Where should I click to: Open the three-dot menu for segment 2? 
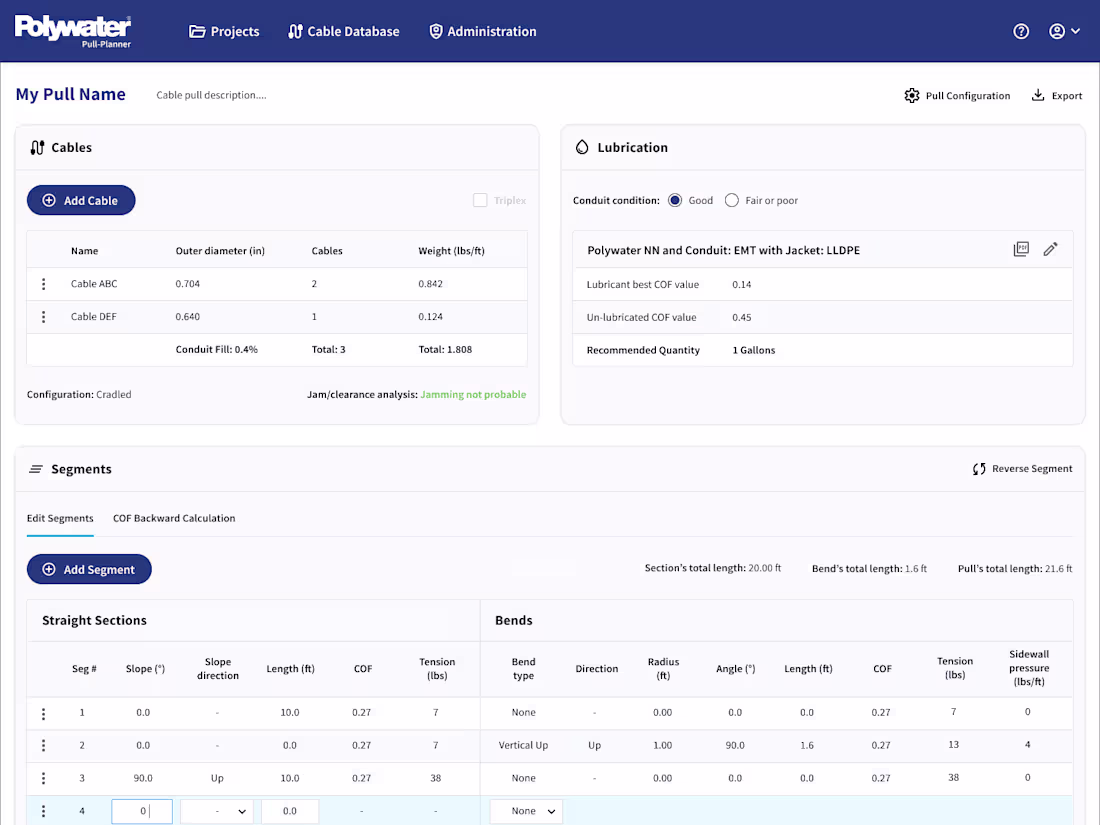tap(43, 745)
